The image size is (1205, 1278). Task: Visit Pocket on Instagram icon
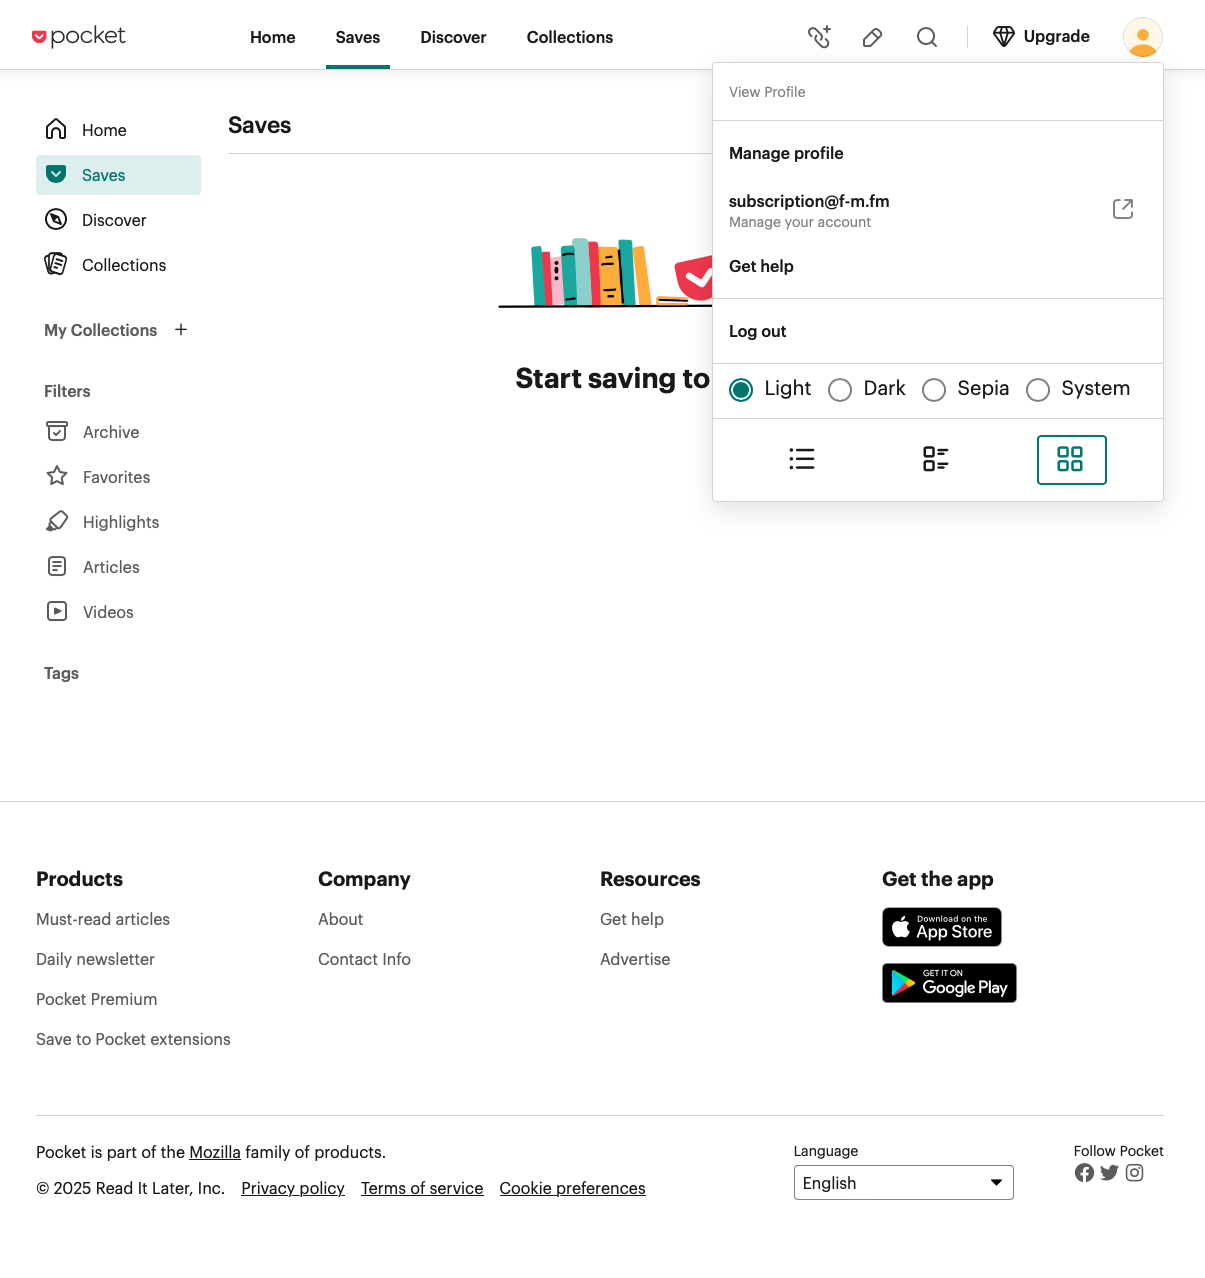(x=1134, y=1173)
